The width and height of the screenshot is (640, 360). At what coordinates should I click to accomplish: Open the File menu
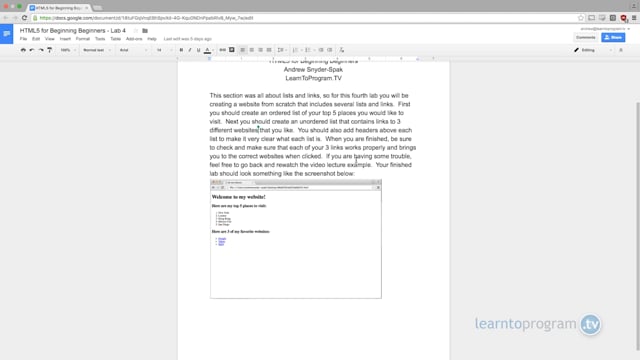pos(23,39)
